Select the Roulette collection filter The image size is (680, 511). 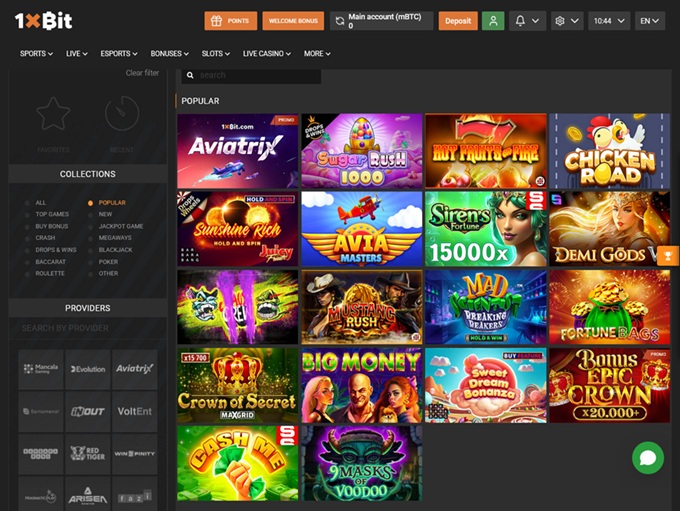(x=50, y=273)
